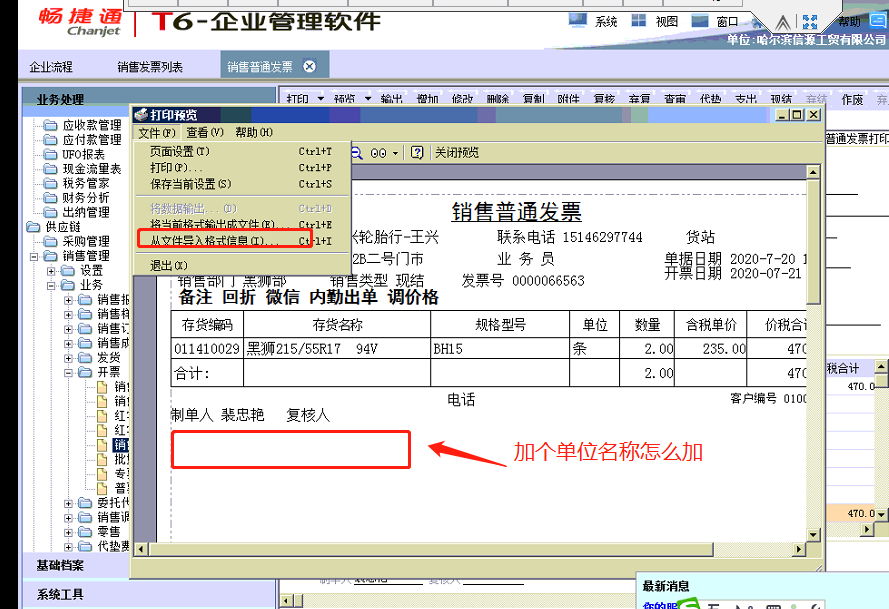
Task: Click the 应付款管理 folder icon
Action: [50, 139]
